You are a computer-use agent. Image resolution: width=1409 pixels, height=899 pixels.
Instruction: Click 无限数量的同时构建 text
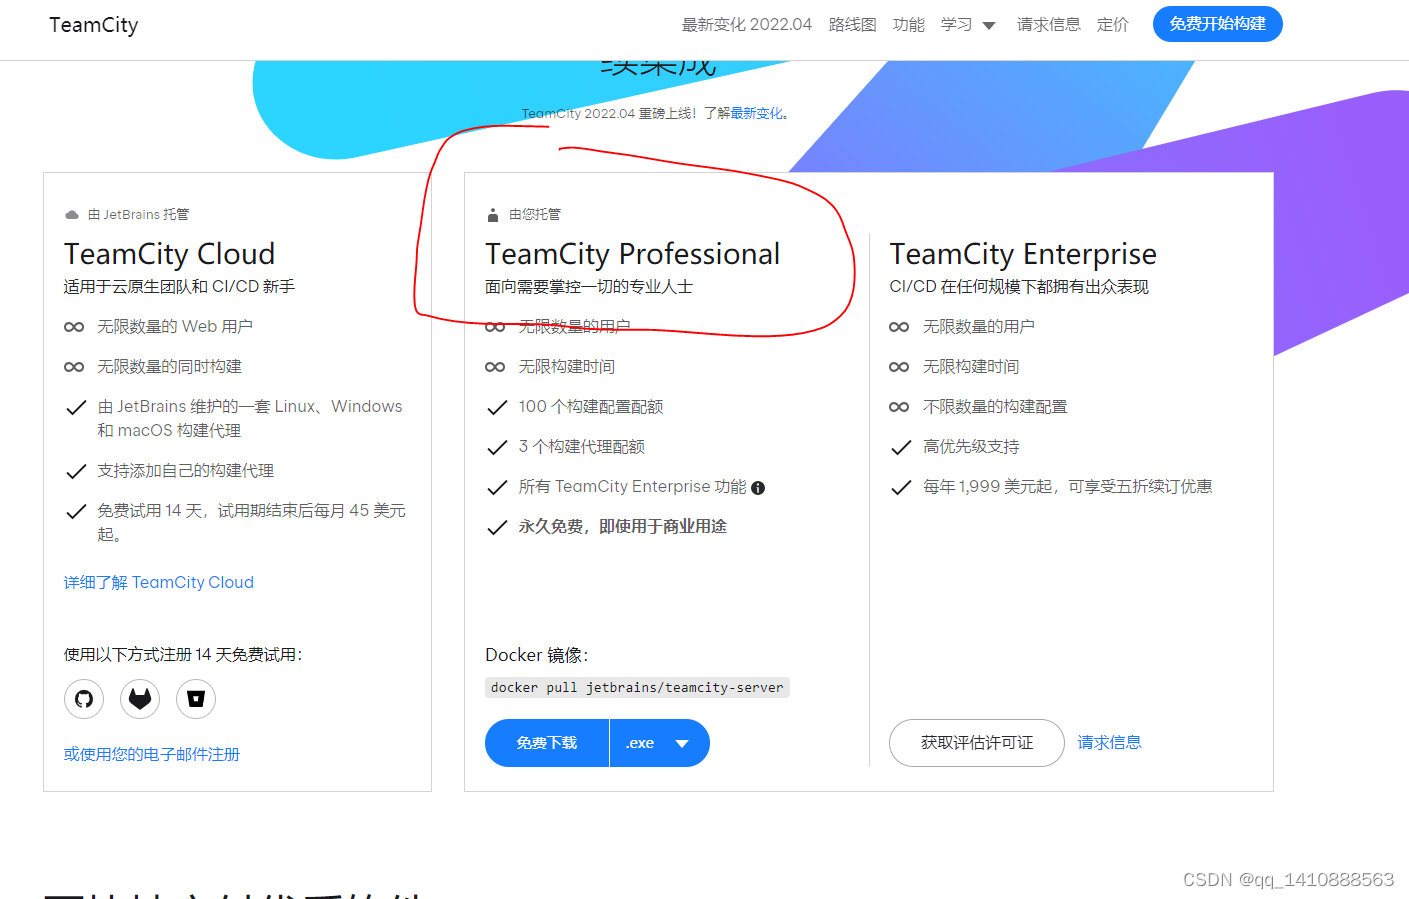(170, 367)
